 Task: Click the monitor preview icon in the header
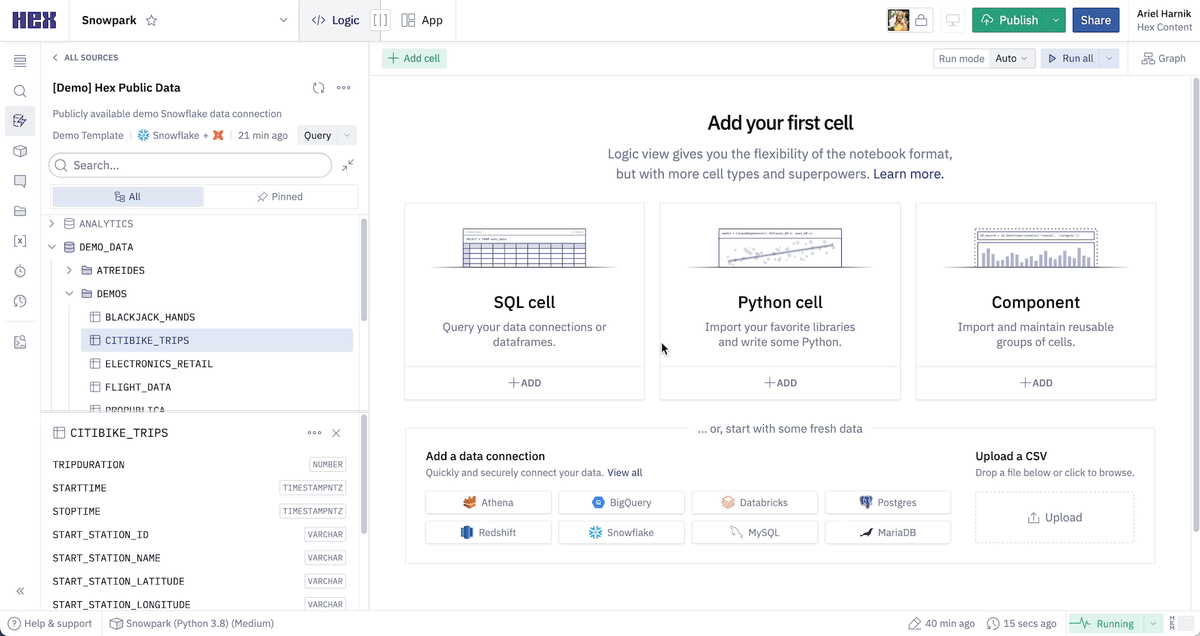pyautogui.click(x=953, y=20)
